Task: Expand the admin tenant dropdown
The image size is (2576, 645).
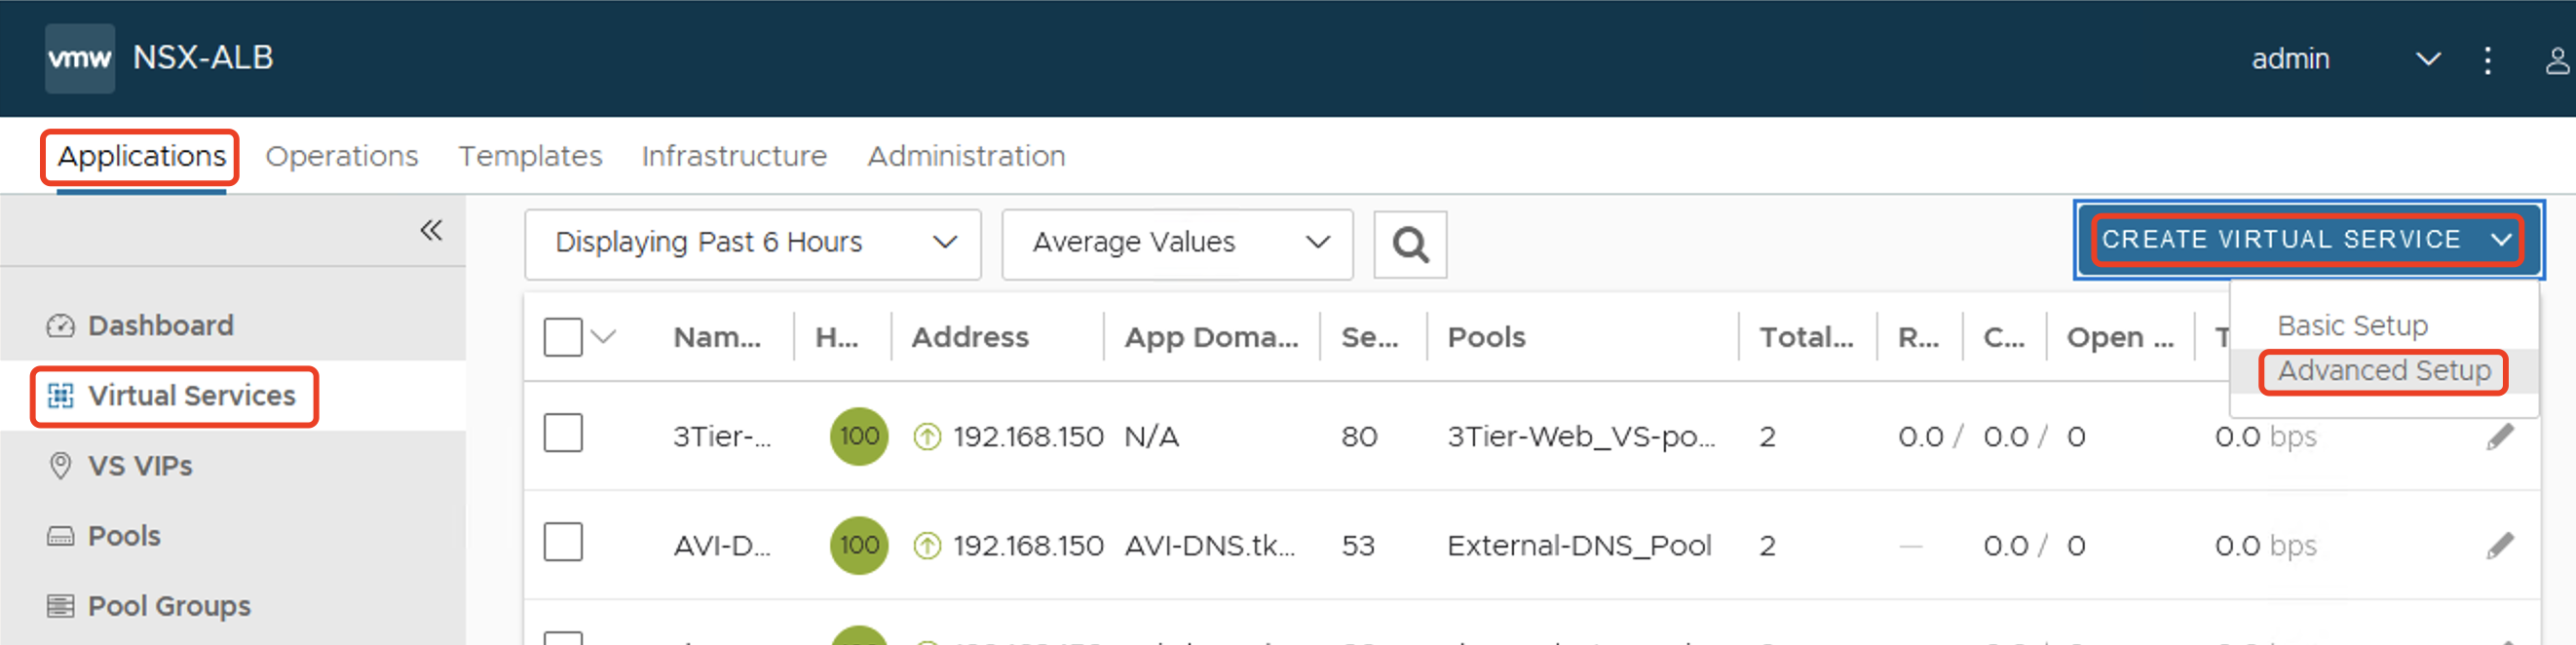Action: pyautogui.click(x=2427, y=60)
